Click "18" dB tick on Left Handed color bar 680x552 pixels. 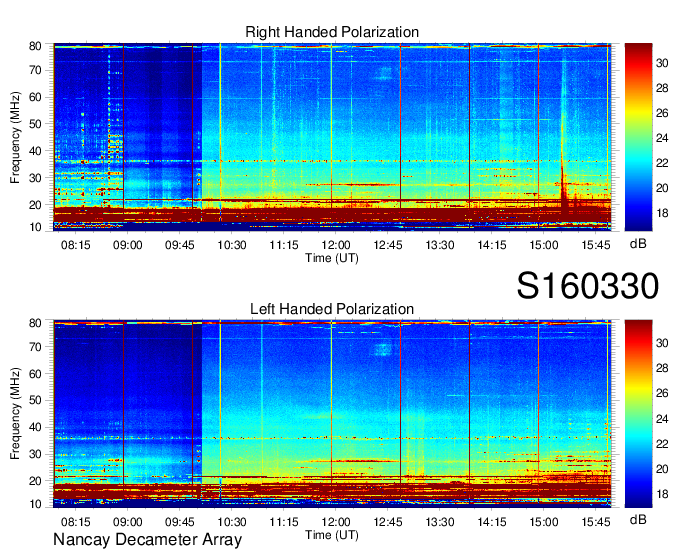662,494
